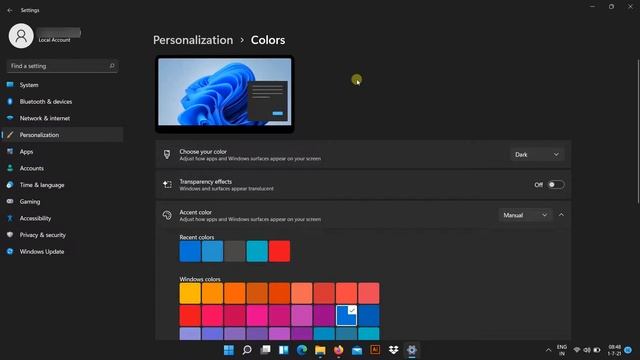
Task: Open the Gaming settings category
Action: click(x=62, y=202)
